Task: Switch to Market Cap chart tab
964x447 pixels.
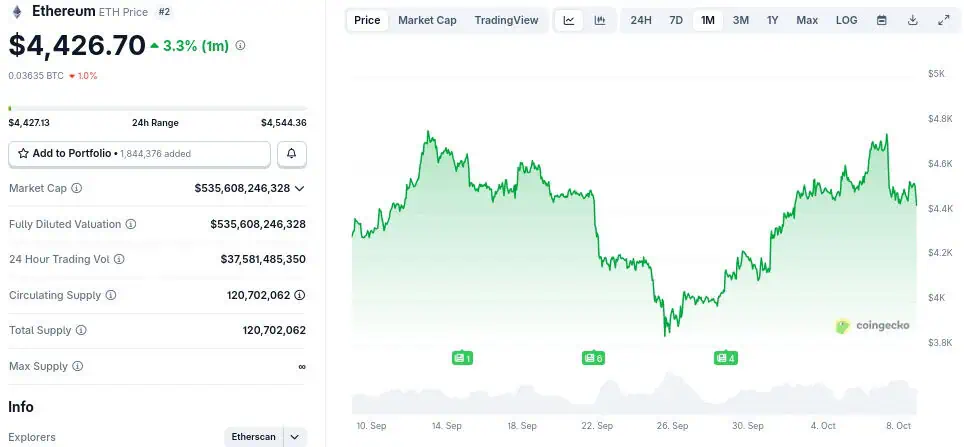Action: click(427, 20)
